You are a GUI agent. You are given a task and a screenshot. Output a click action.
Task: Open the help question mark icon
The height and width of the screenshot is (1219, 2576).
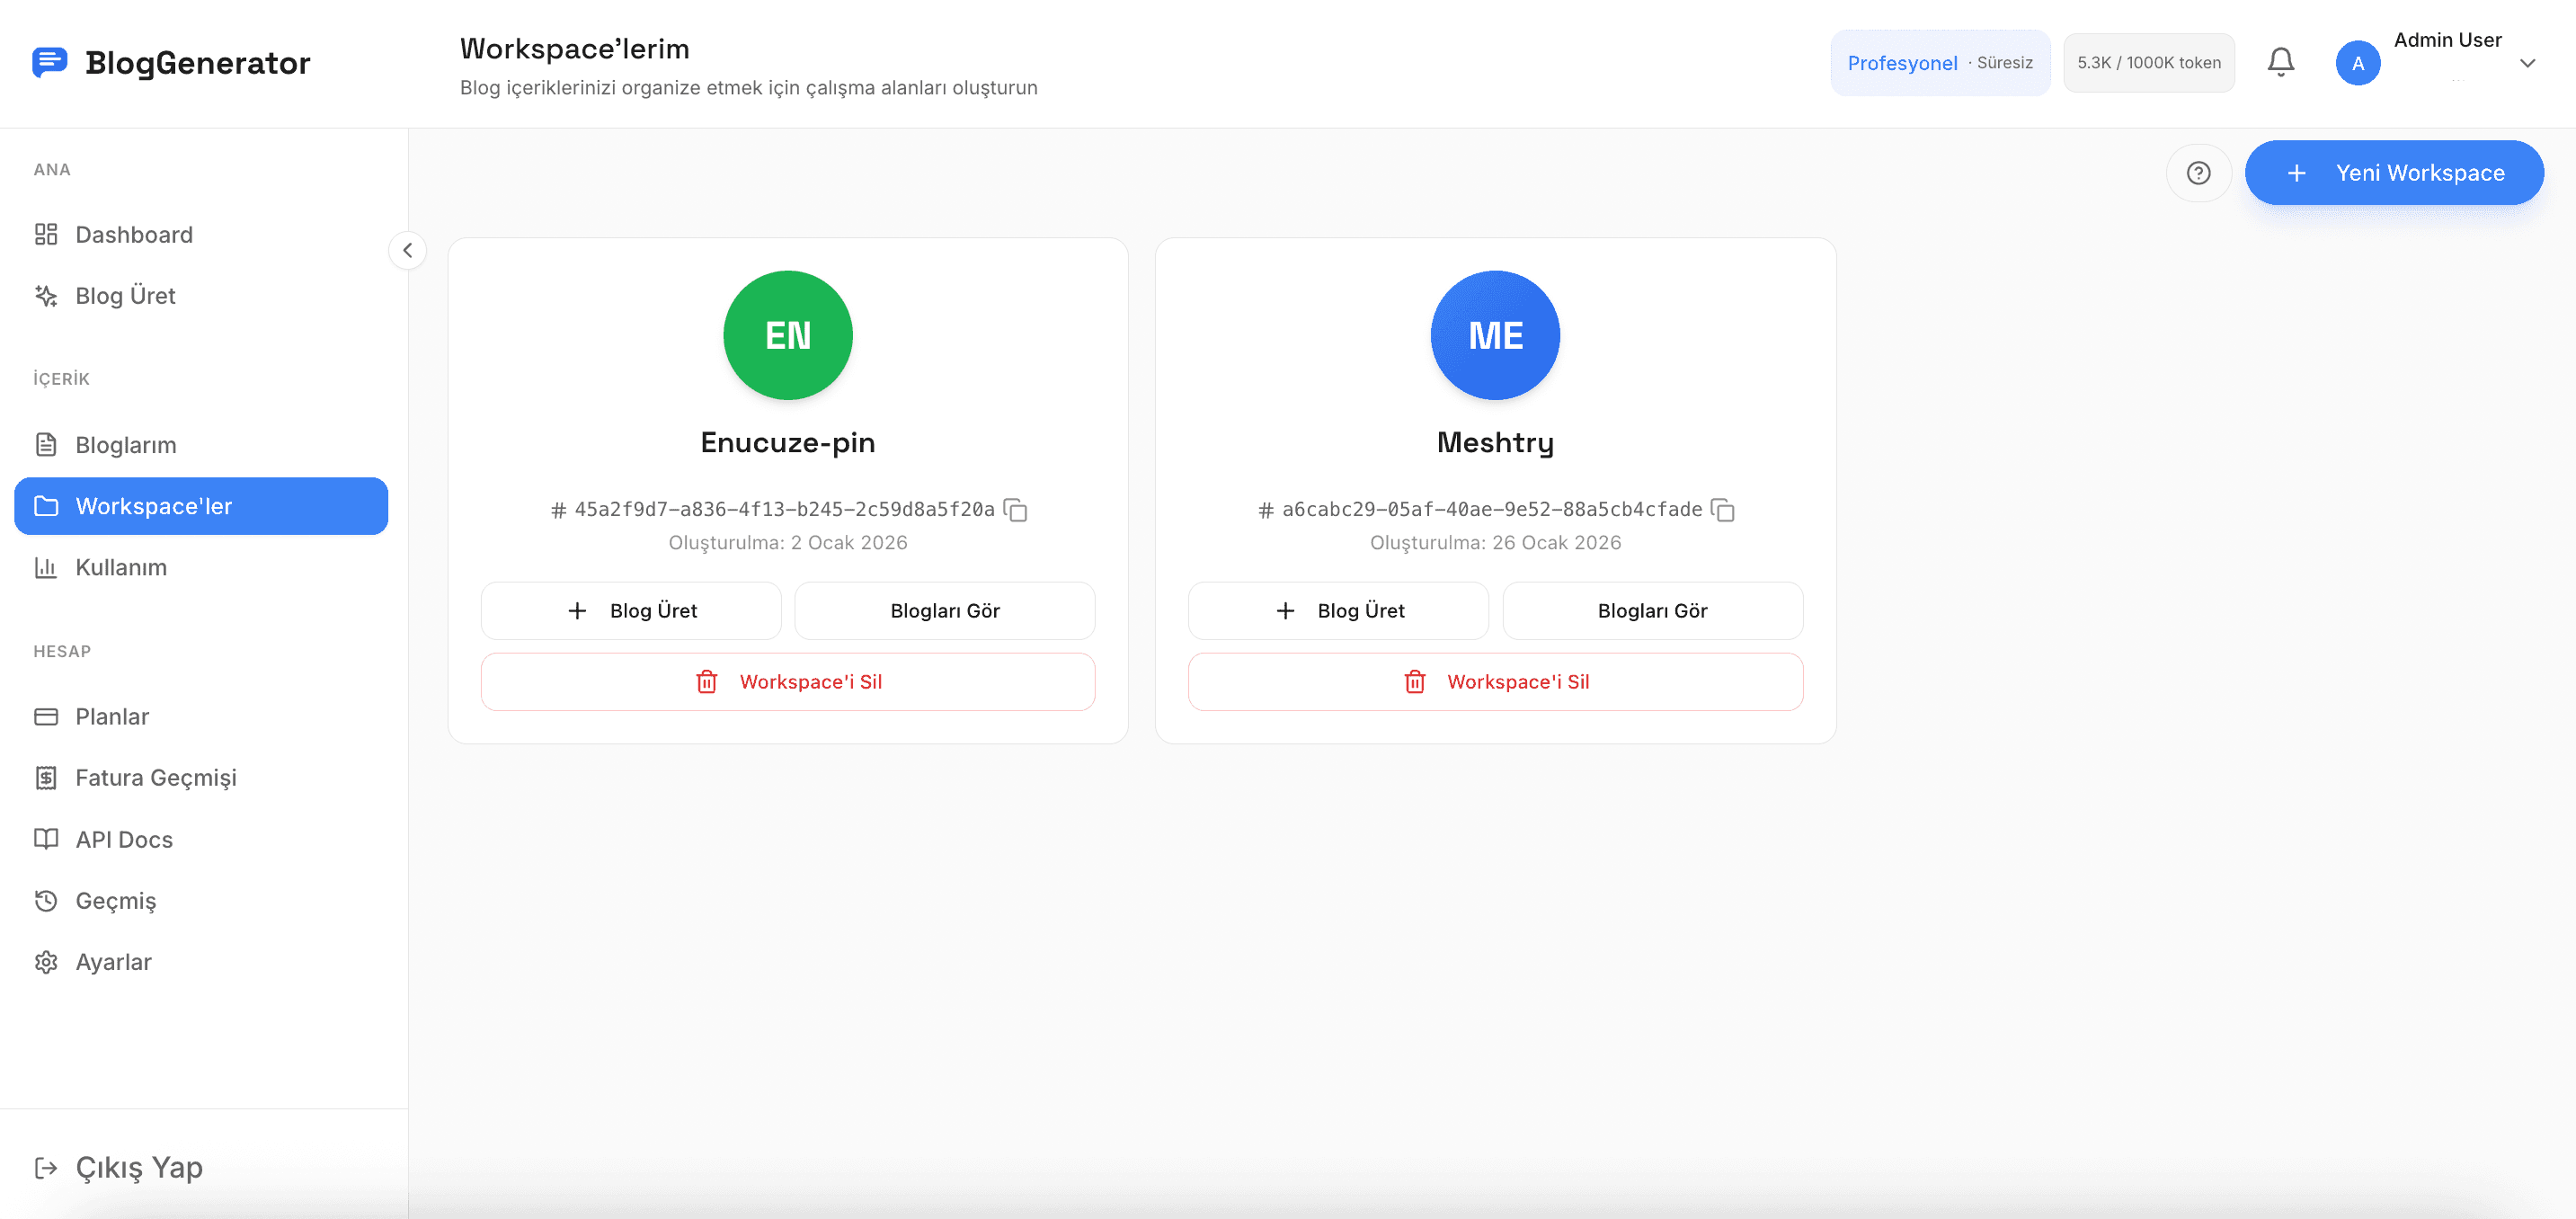pos(2198,172)
